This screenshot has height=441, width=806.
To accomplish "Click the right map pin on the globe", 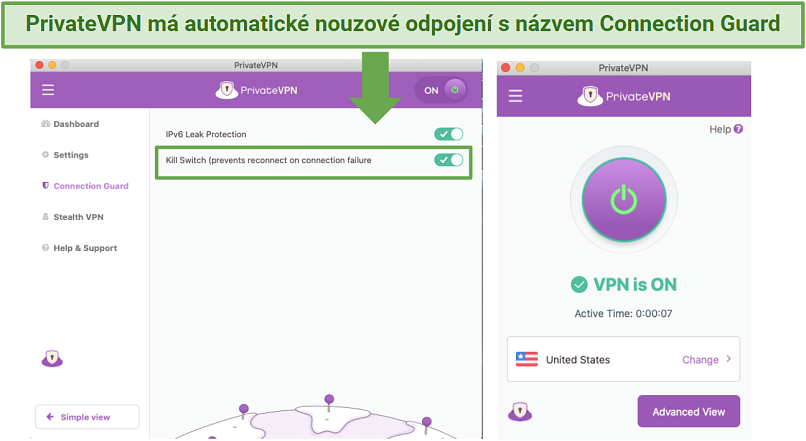I will [x=427, y=425].
